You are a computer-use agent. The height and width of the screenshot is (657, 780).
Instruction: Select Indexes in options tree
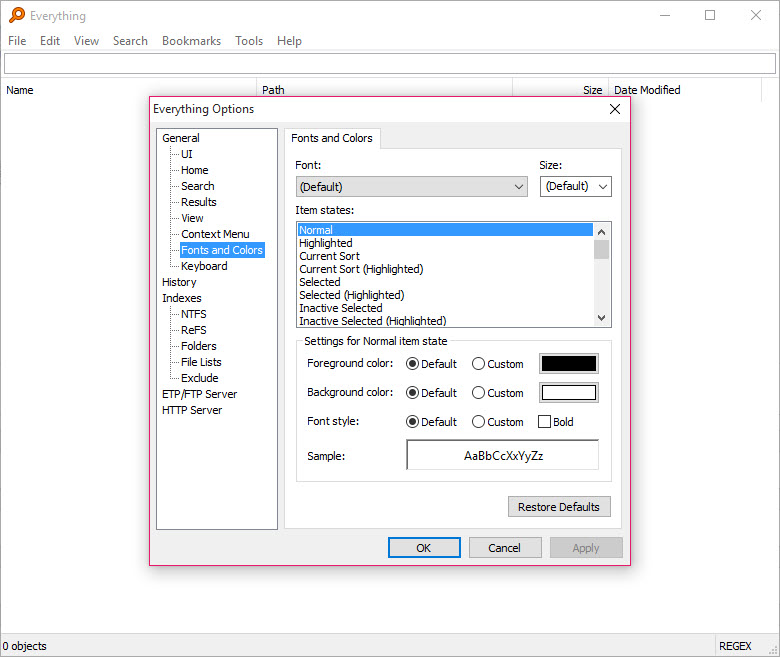[x=182, y=298]
